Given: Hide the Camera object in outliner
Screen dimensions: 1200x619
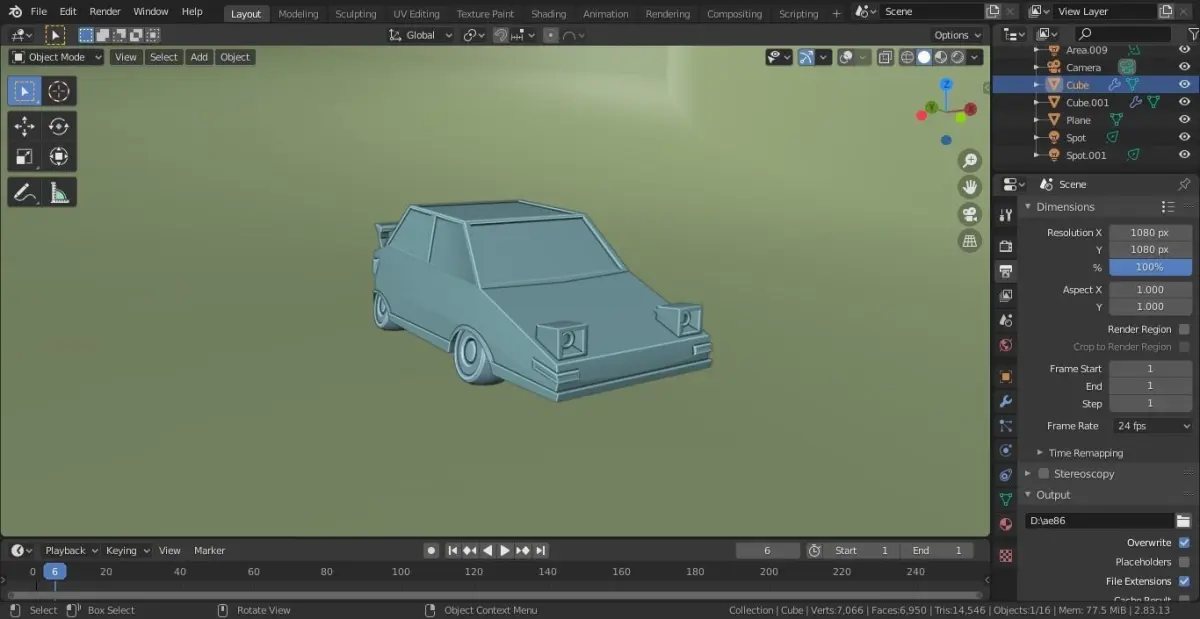Looking at the screenshot, I should 1184,67.
